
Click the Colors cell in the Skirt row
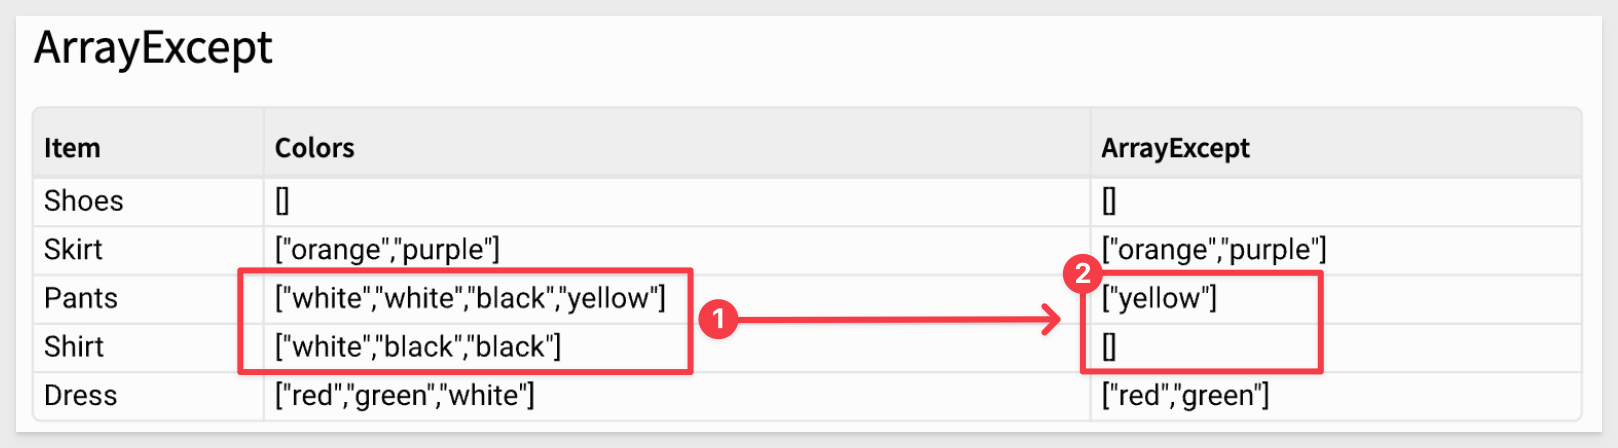(387, 249)
